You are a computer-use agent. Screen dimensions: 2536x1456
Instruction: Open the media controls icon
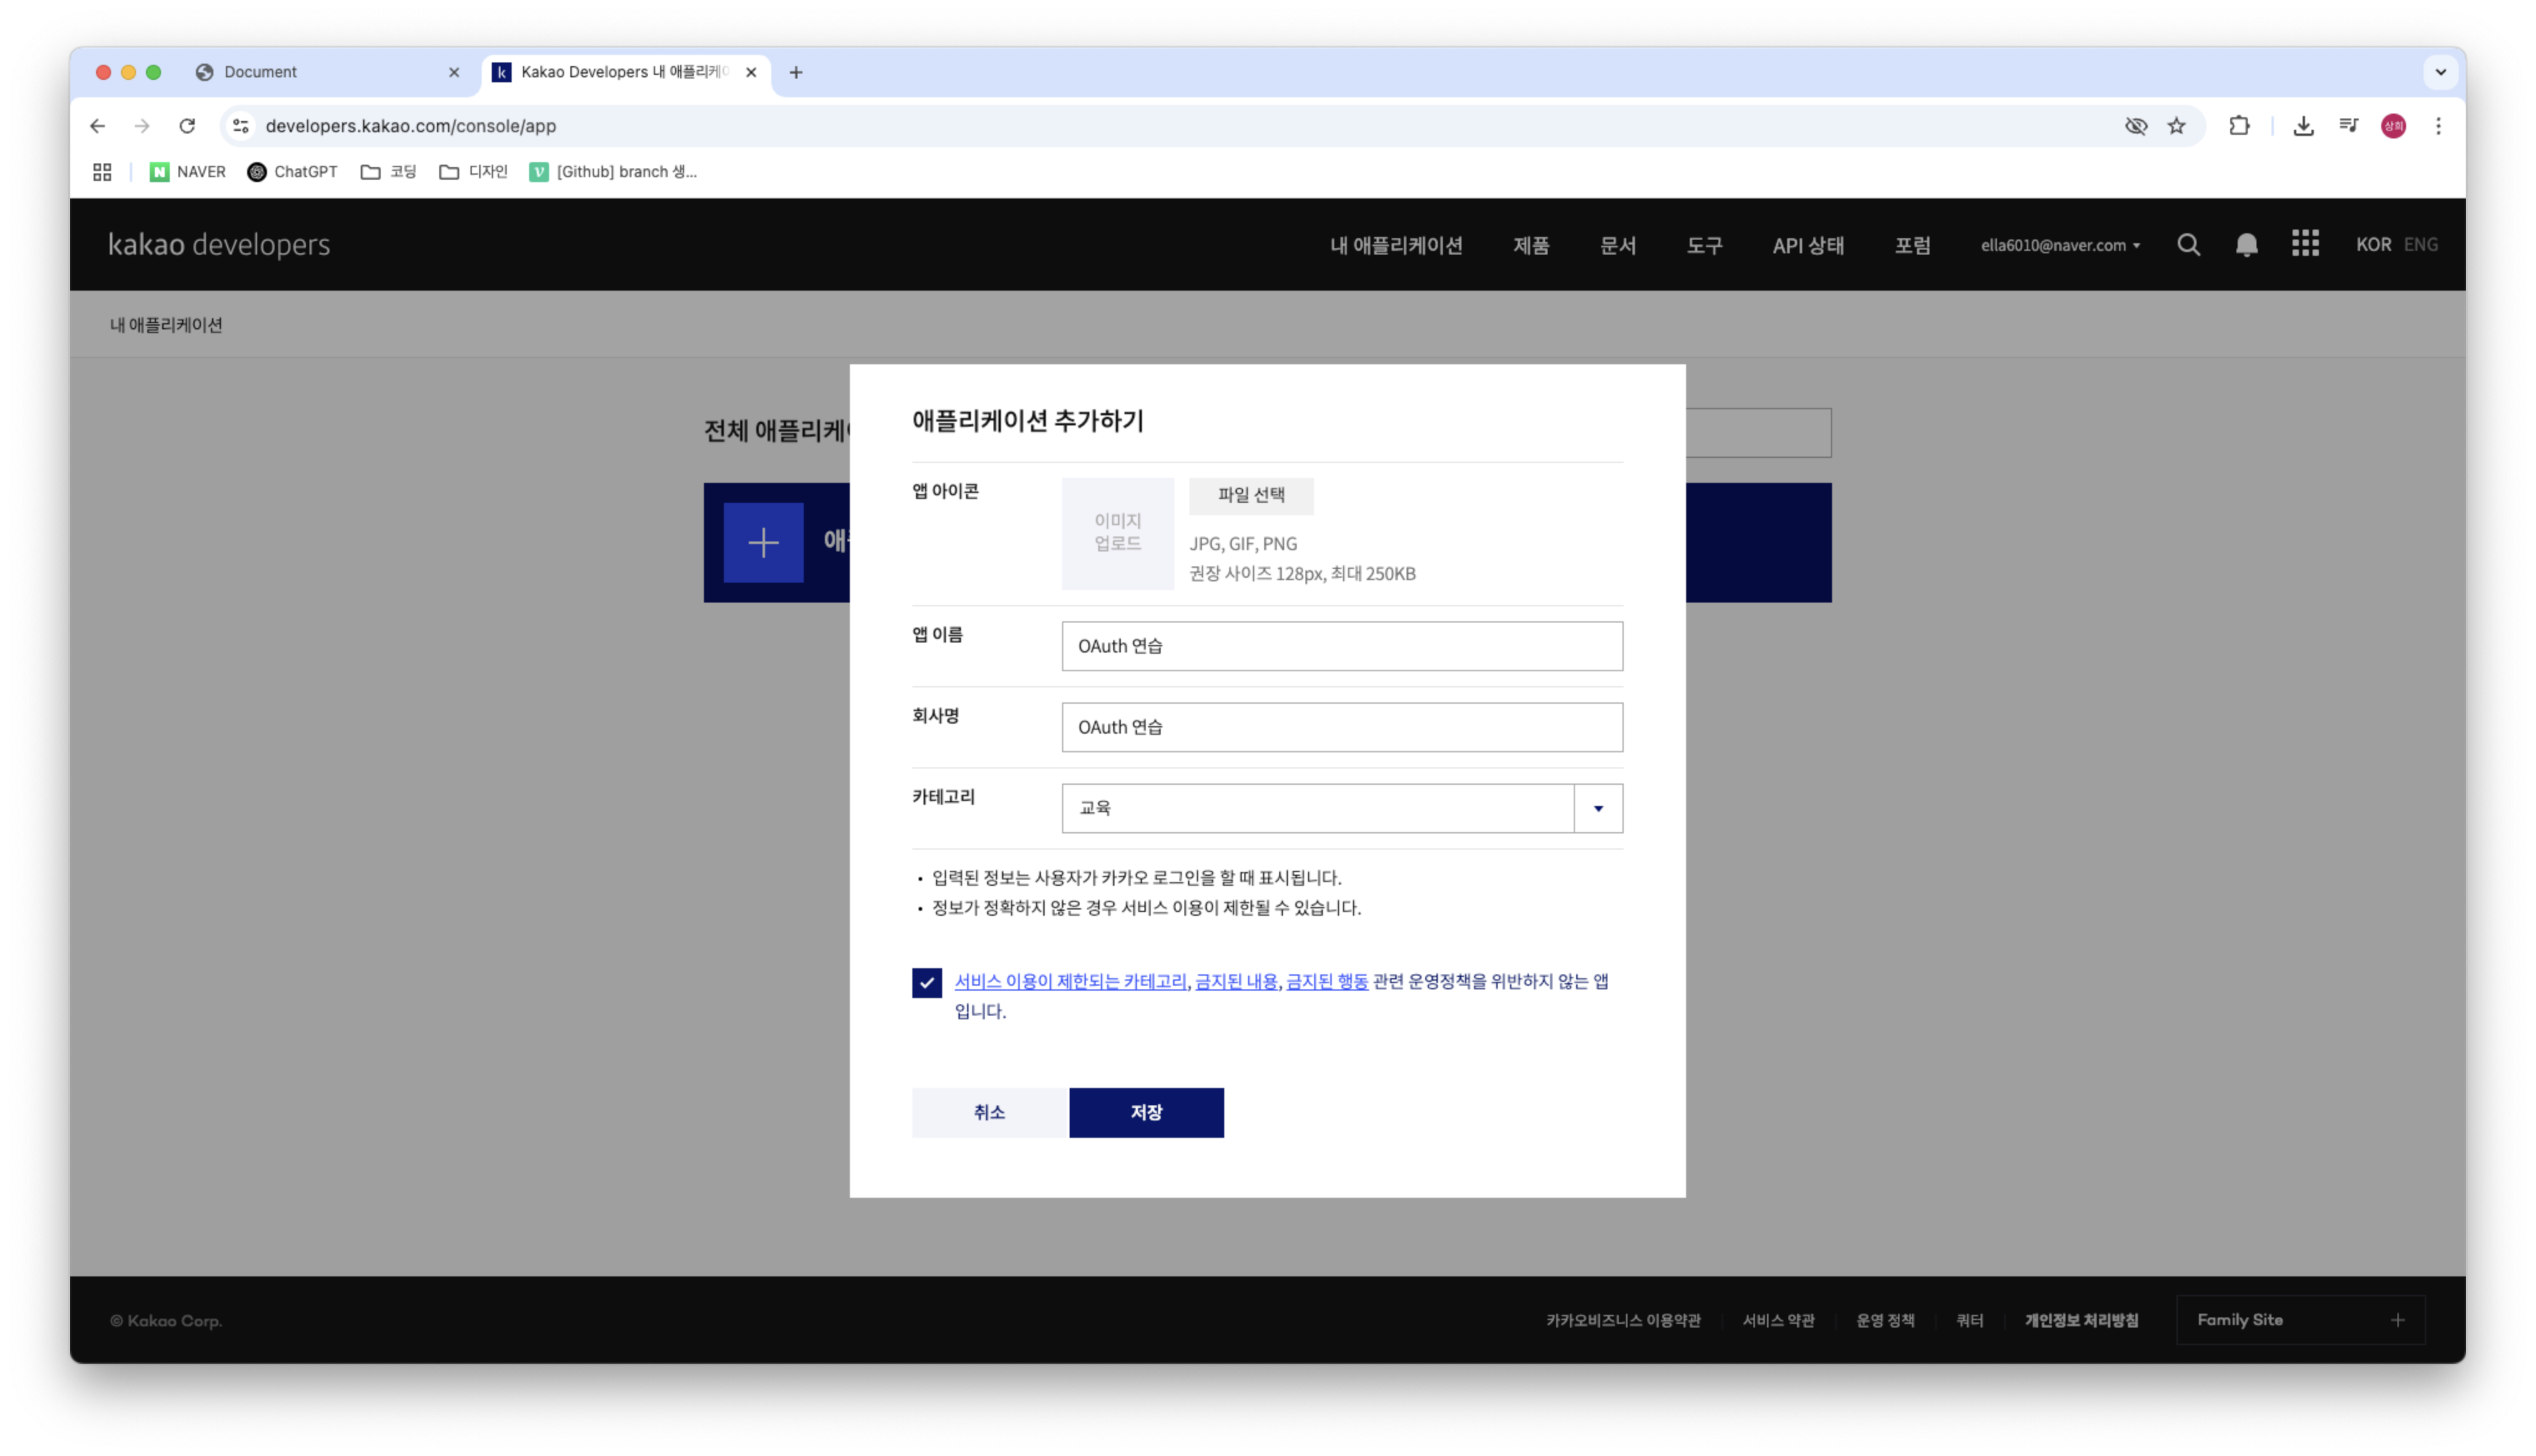2348,126
